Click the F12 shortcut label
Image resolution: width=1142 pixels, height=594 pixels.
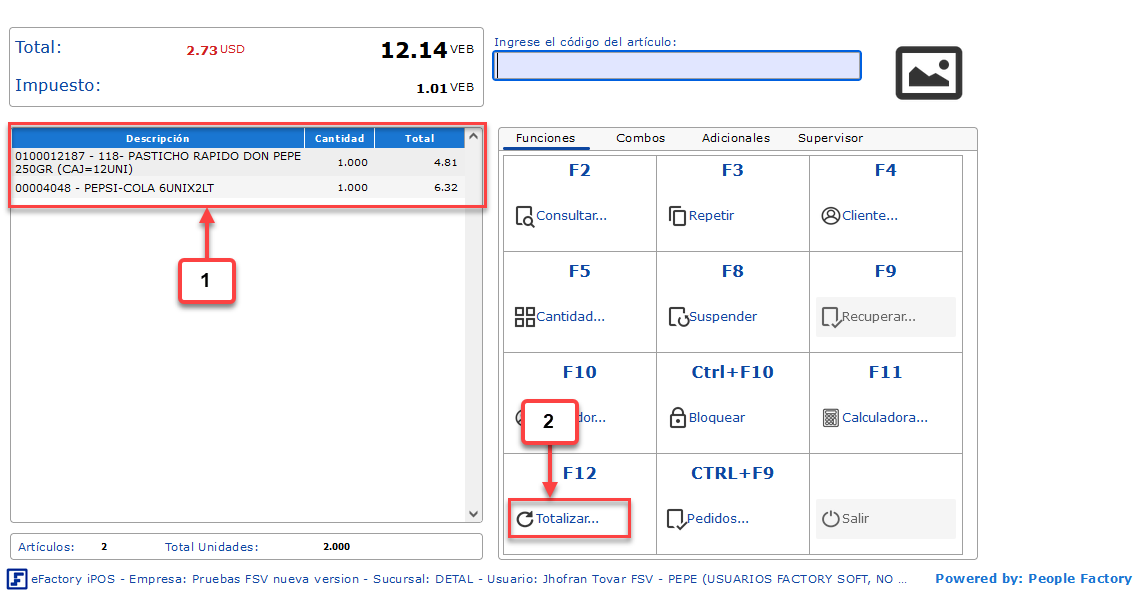(x=580, y=473)
